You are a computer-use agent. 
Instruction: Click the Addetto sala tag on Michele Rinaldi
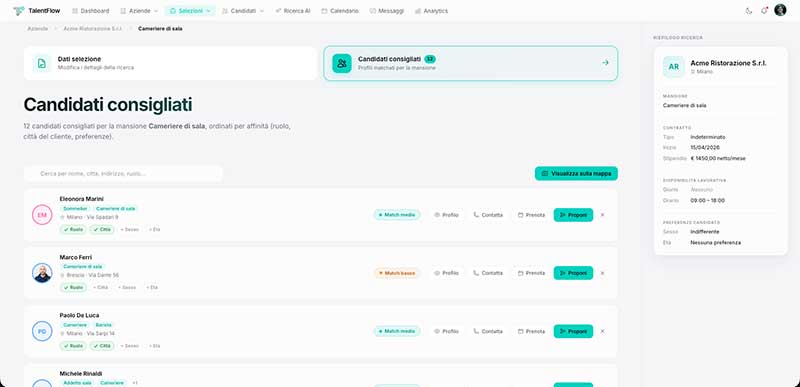tap(77, 383)
